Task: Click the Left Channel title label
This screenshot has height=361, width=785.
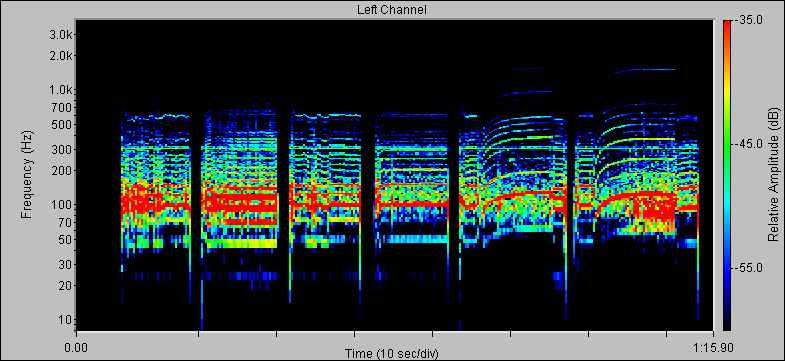Action: pos(392,9)
